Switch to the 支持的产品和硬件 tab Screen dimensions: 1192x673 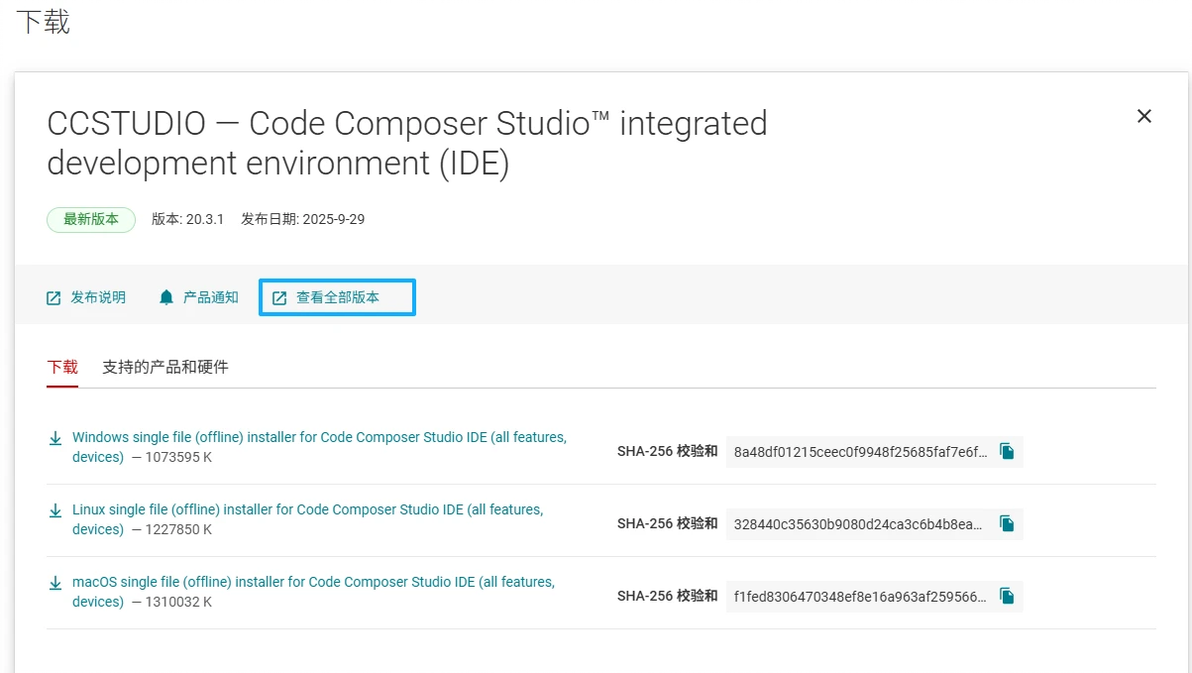(x=165, y=367)
